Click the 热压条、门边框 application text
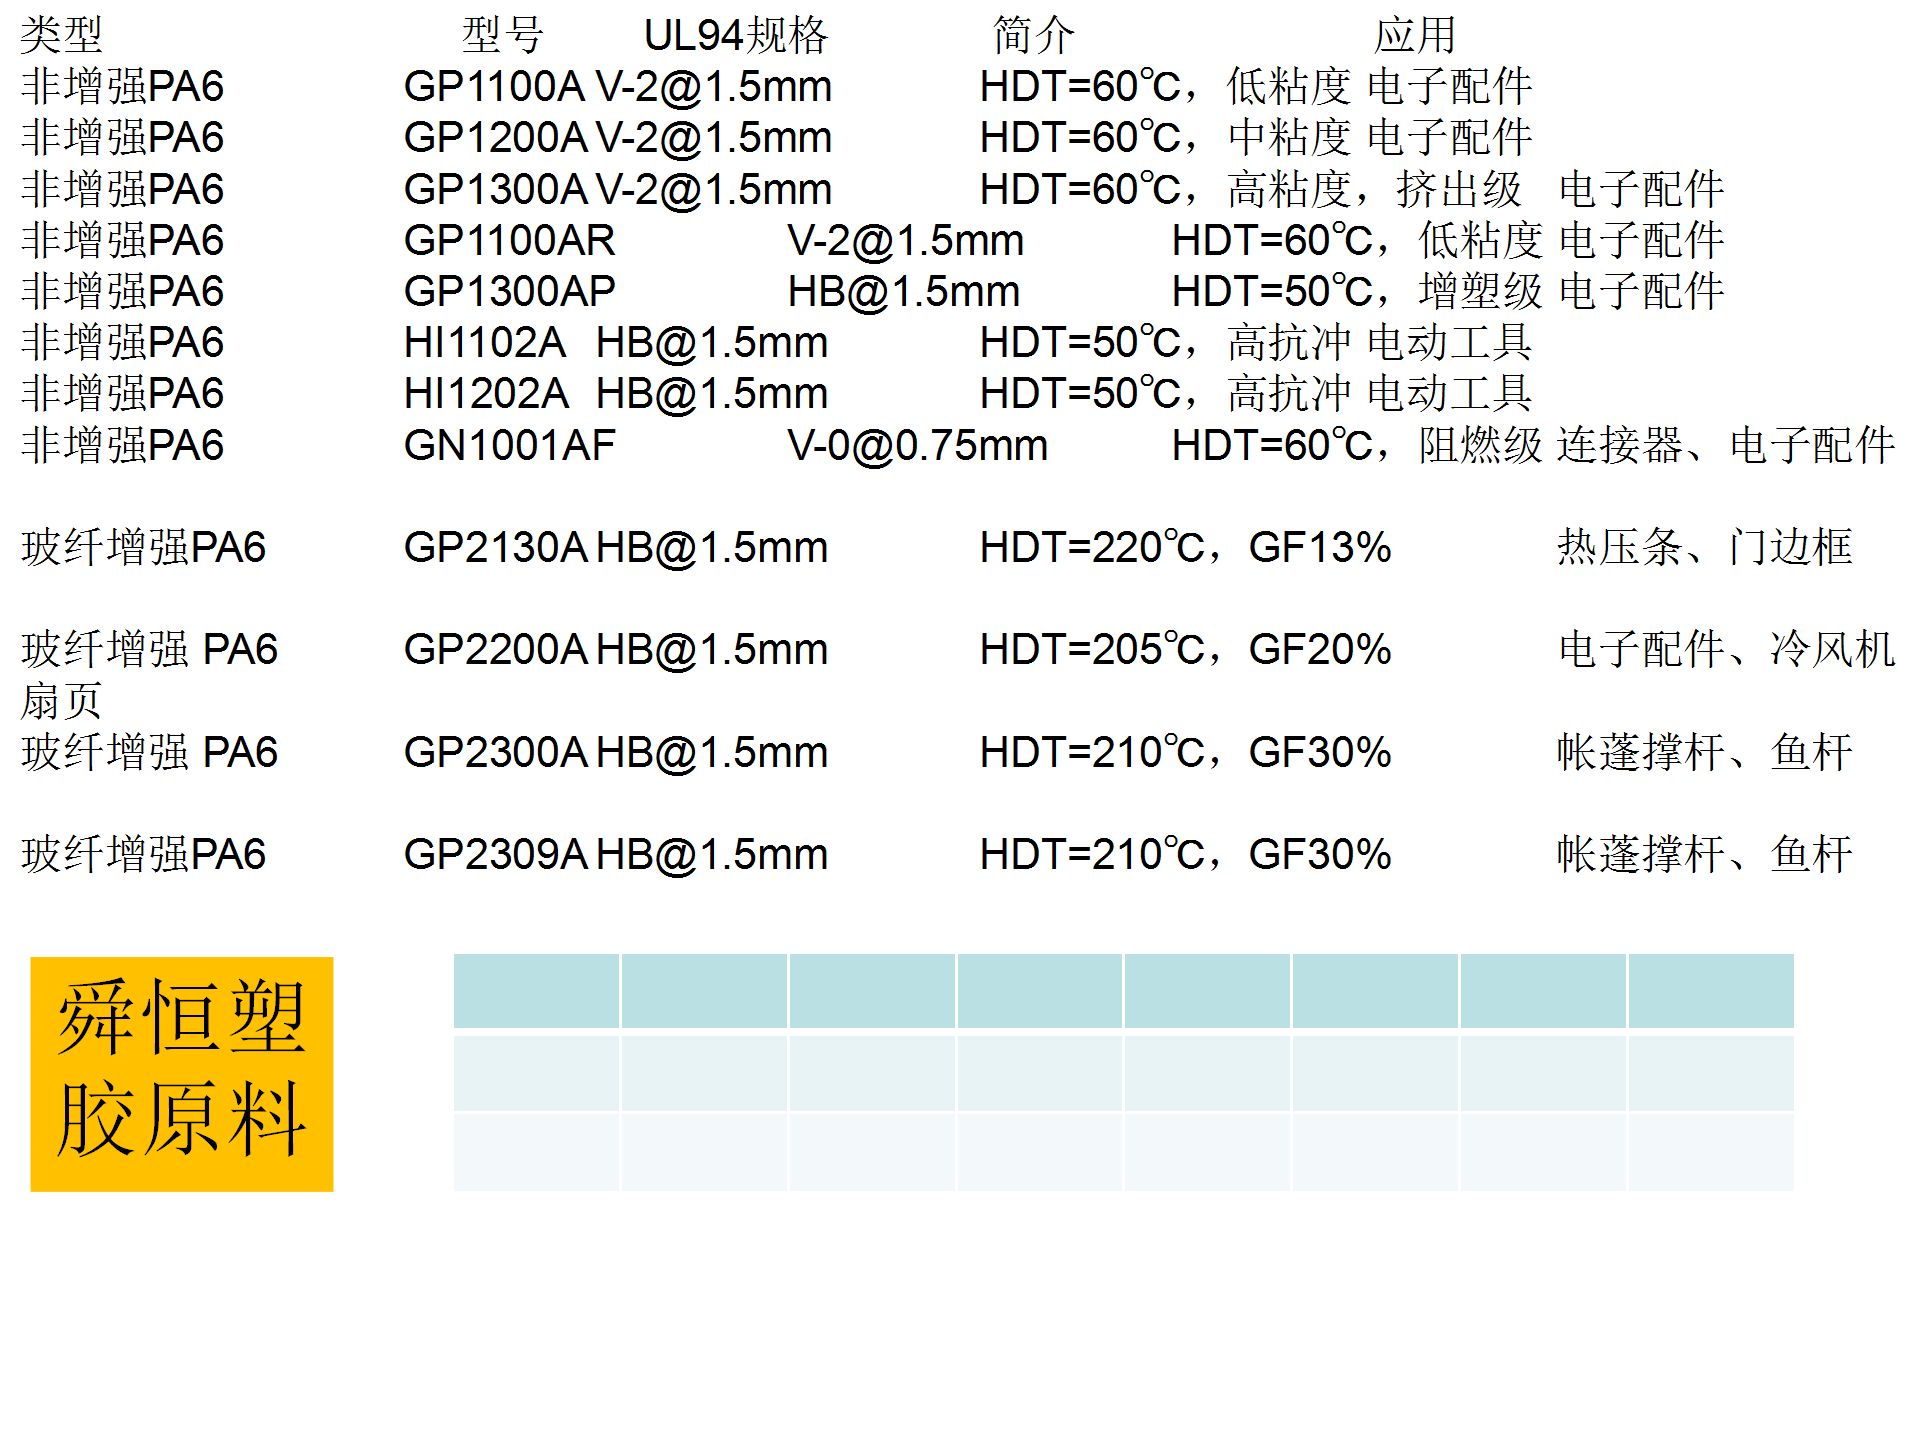 coord(1704,548)
